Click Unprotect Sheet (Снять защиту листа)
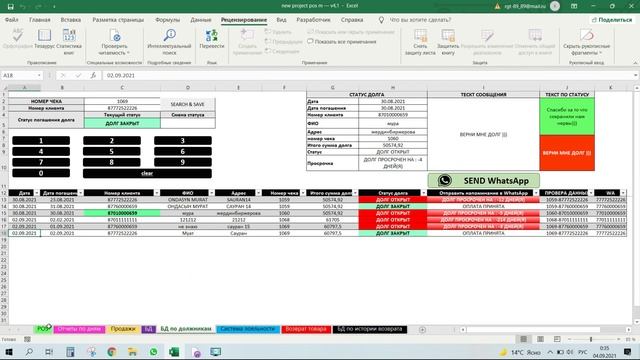 coord(420,42)
